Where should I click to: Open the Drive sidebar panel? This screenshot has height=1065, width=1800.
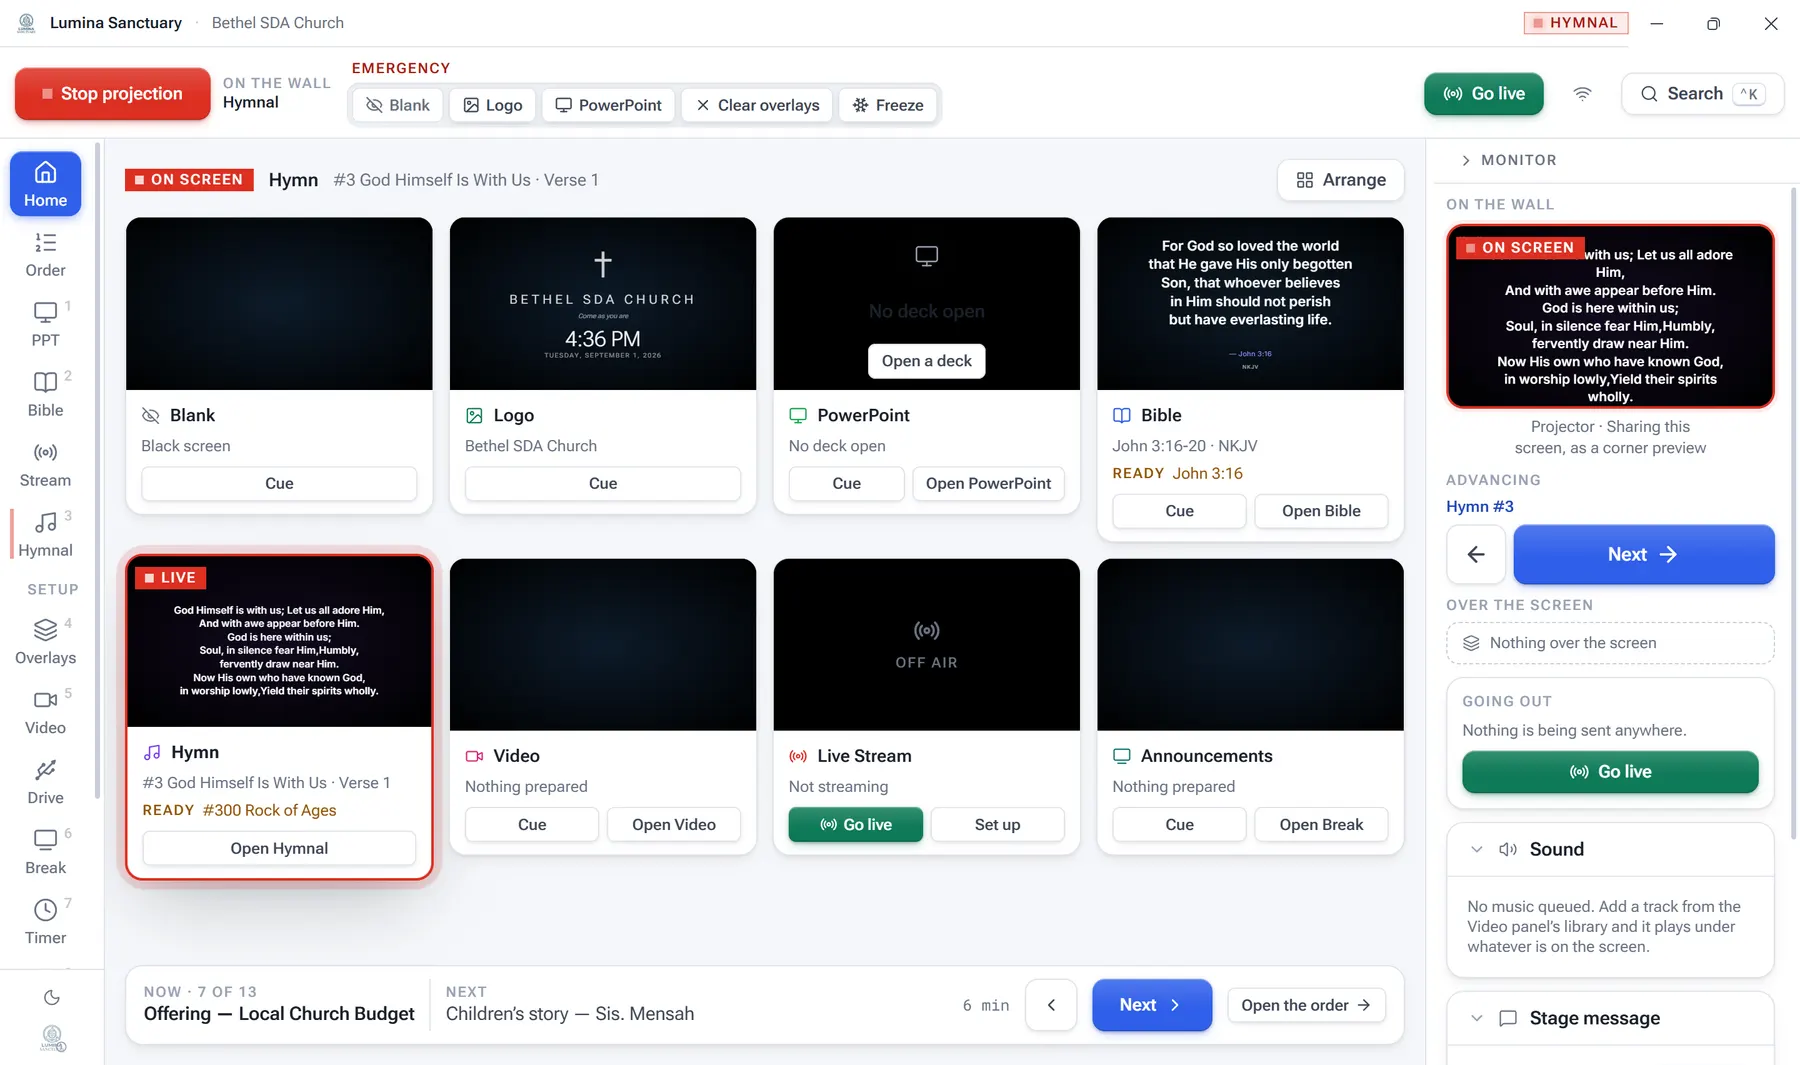click(x=46, y=782)
